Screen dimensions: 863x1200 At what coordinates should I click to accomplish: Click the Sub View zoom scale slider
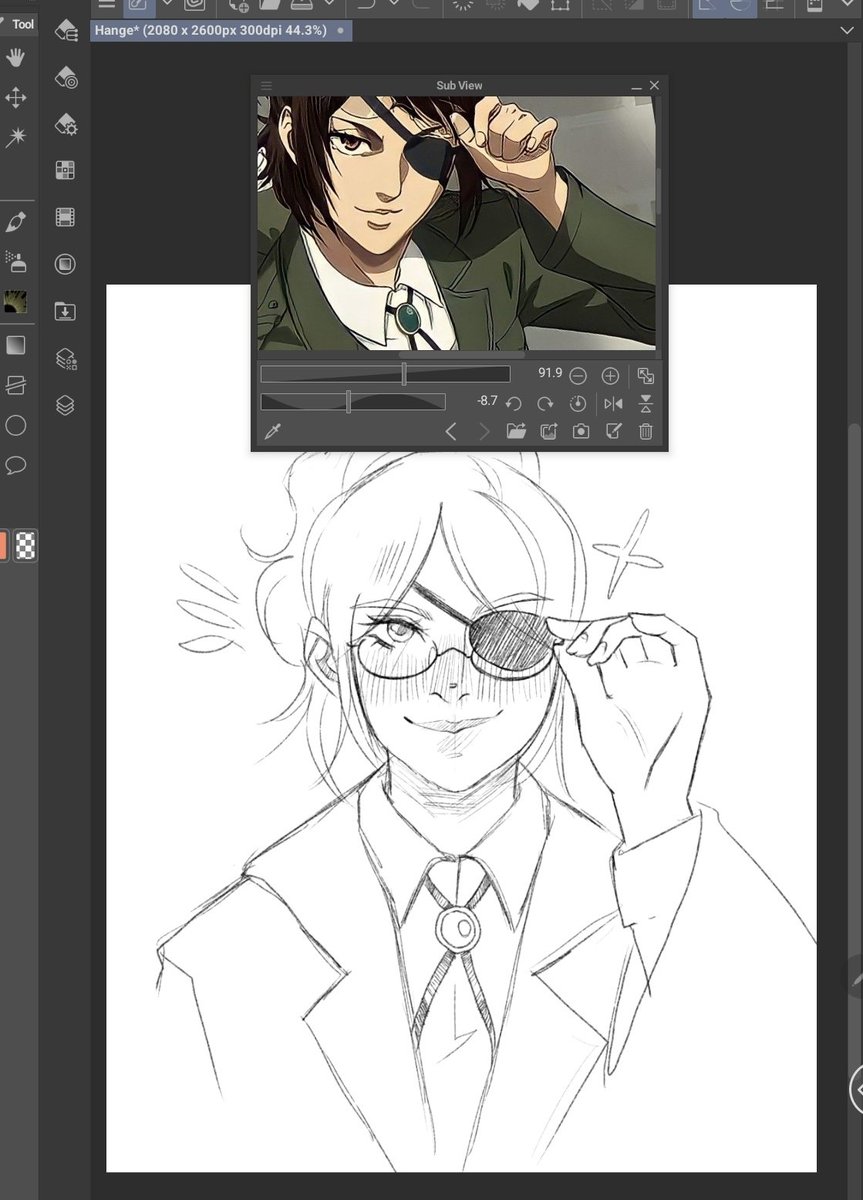click(x=385, y=374)
